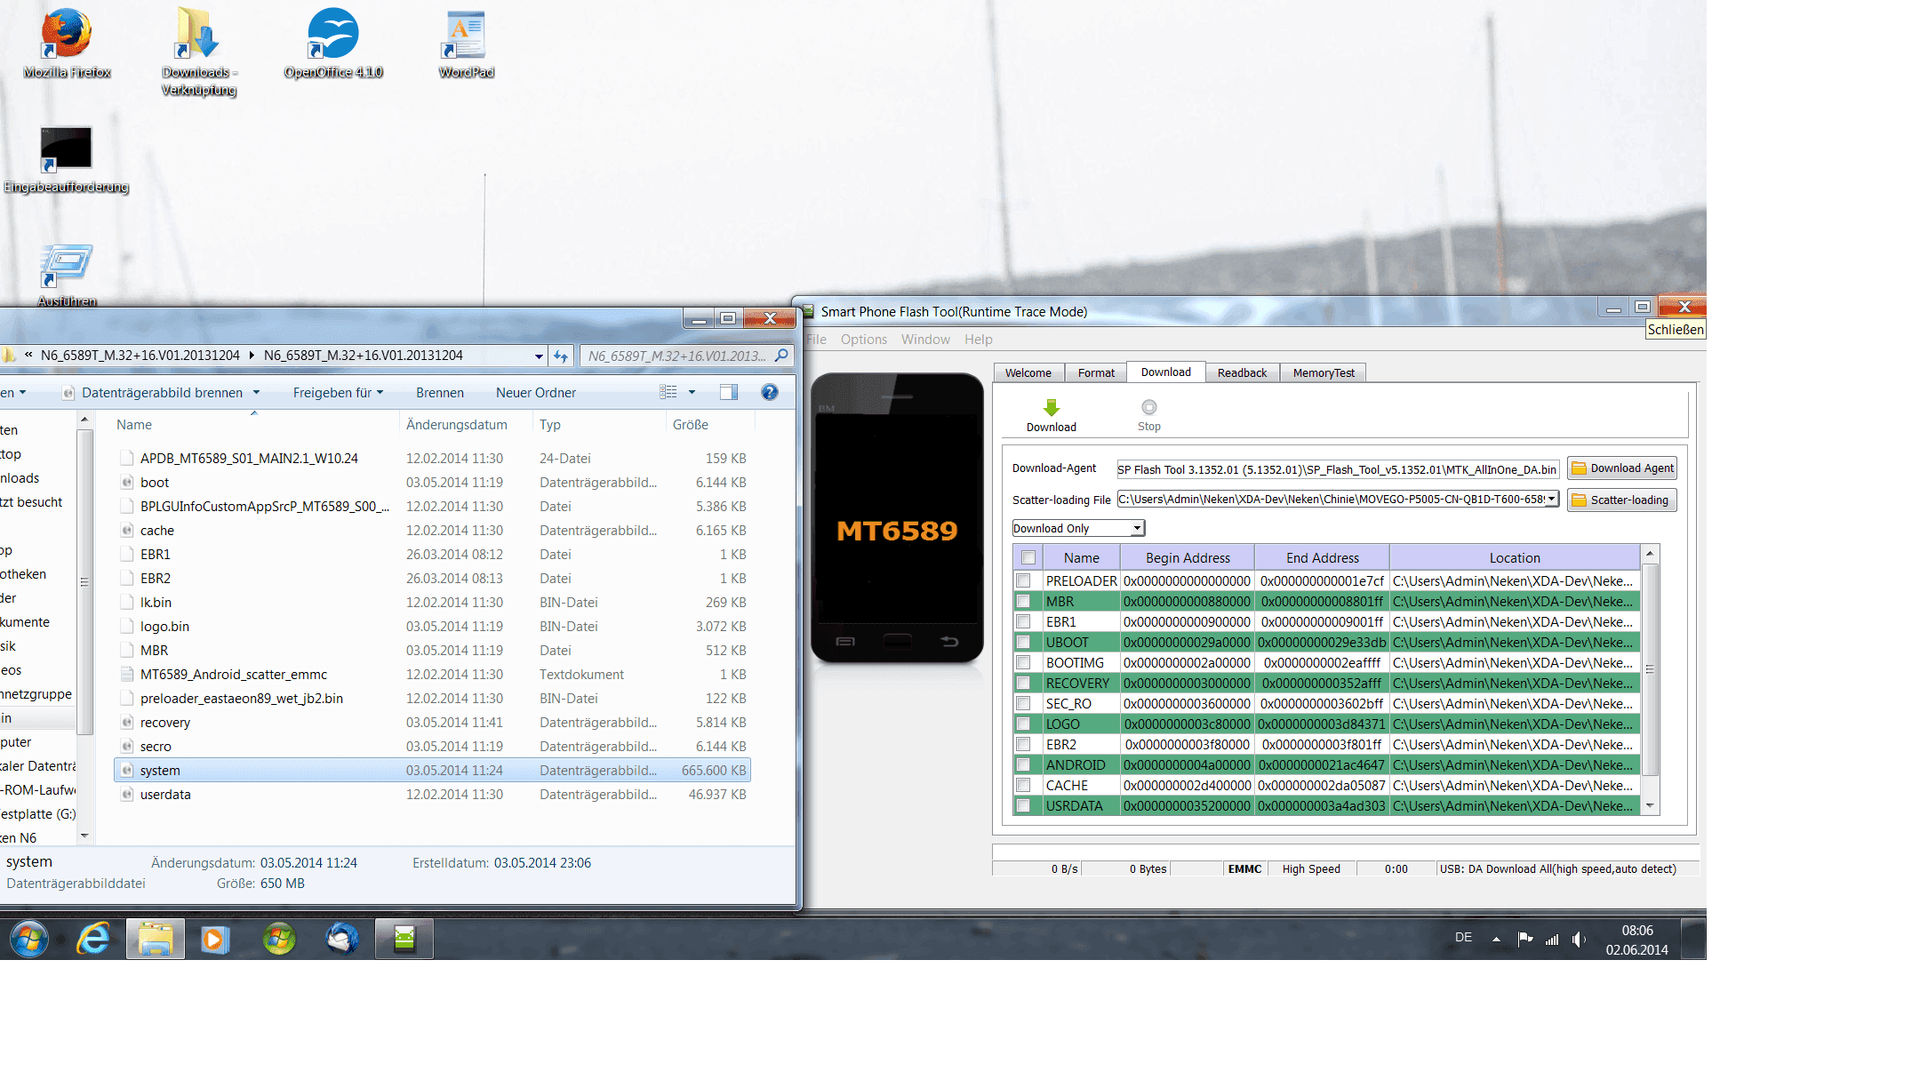Open the Help menu in Flash Tool
1920x1080 pixels.
click(978, 339)
